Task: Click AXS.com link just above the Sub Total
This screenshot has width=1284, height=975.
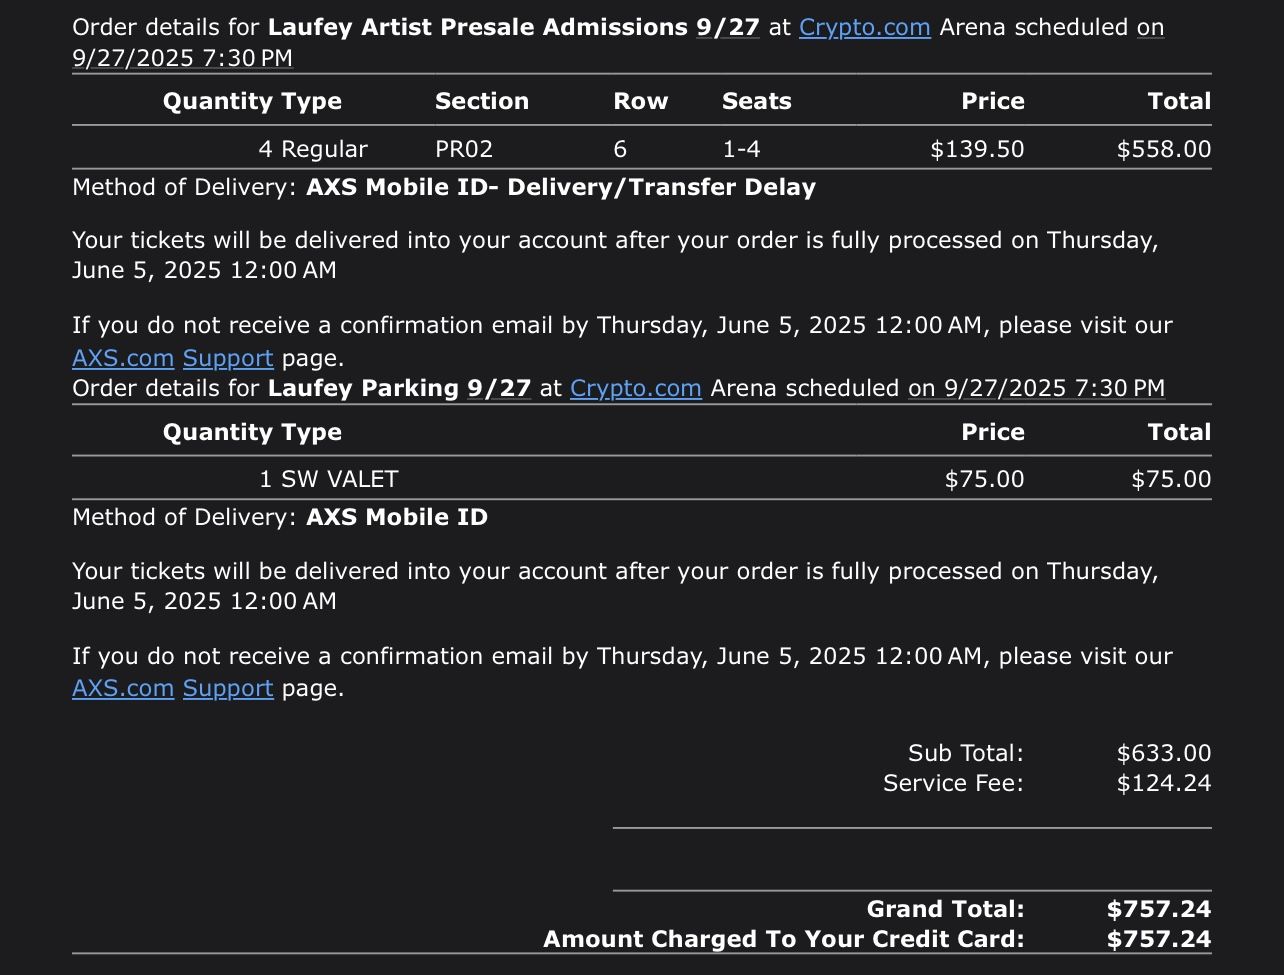Action: pos(123,688)
